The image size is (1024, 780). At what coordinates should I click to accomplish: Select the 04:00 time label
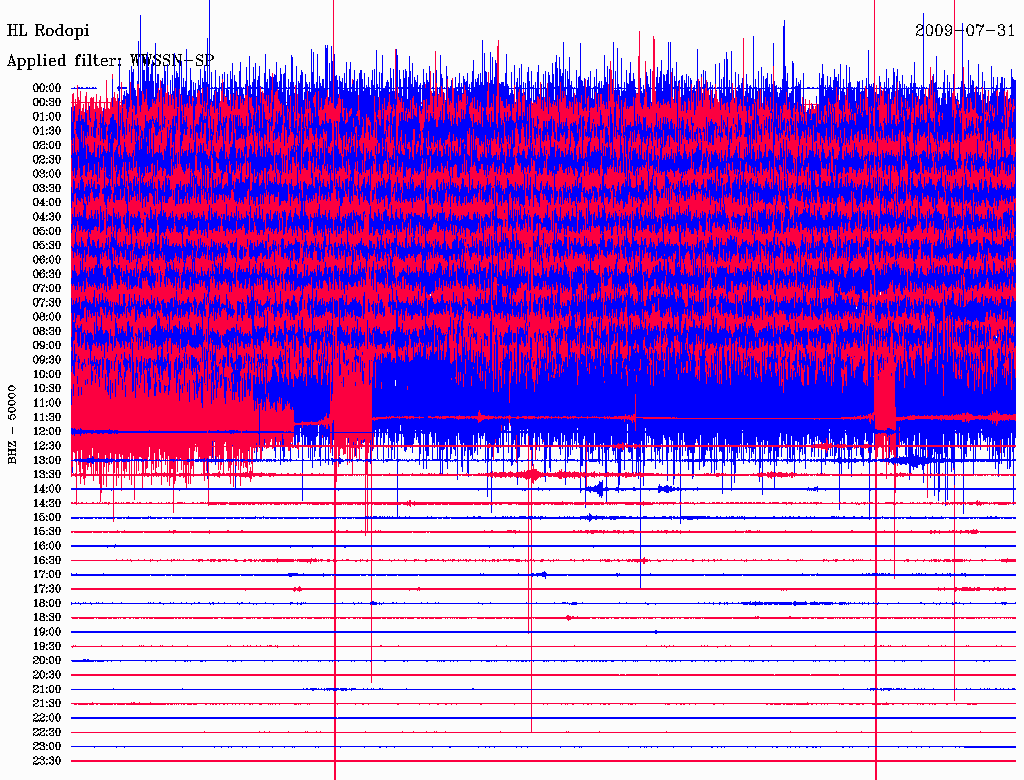coord(47,203)
